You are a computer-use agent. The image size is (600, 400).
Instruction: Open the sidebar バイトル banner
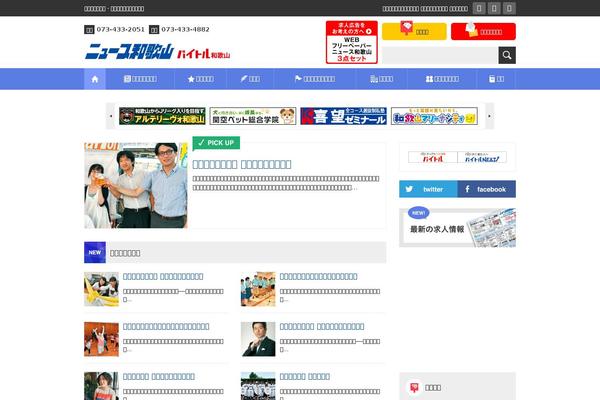433,157
